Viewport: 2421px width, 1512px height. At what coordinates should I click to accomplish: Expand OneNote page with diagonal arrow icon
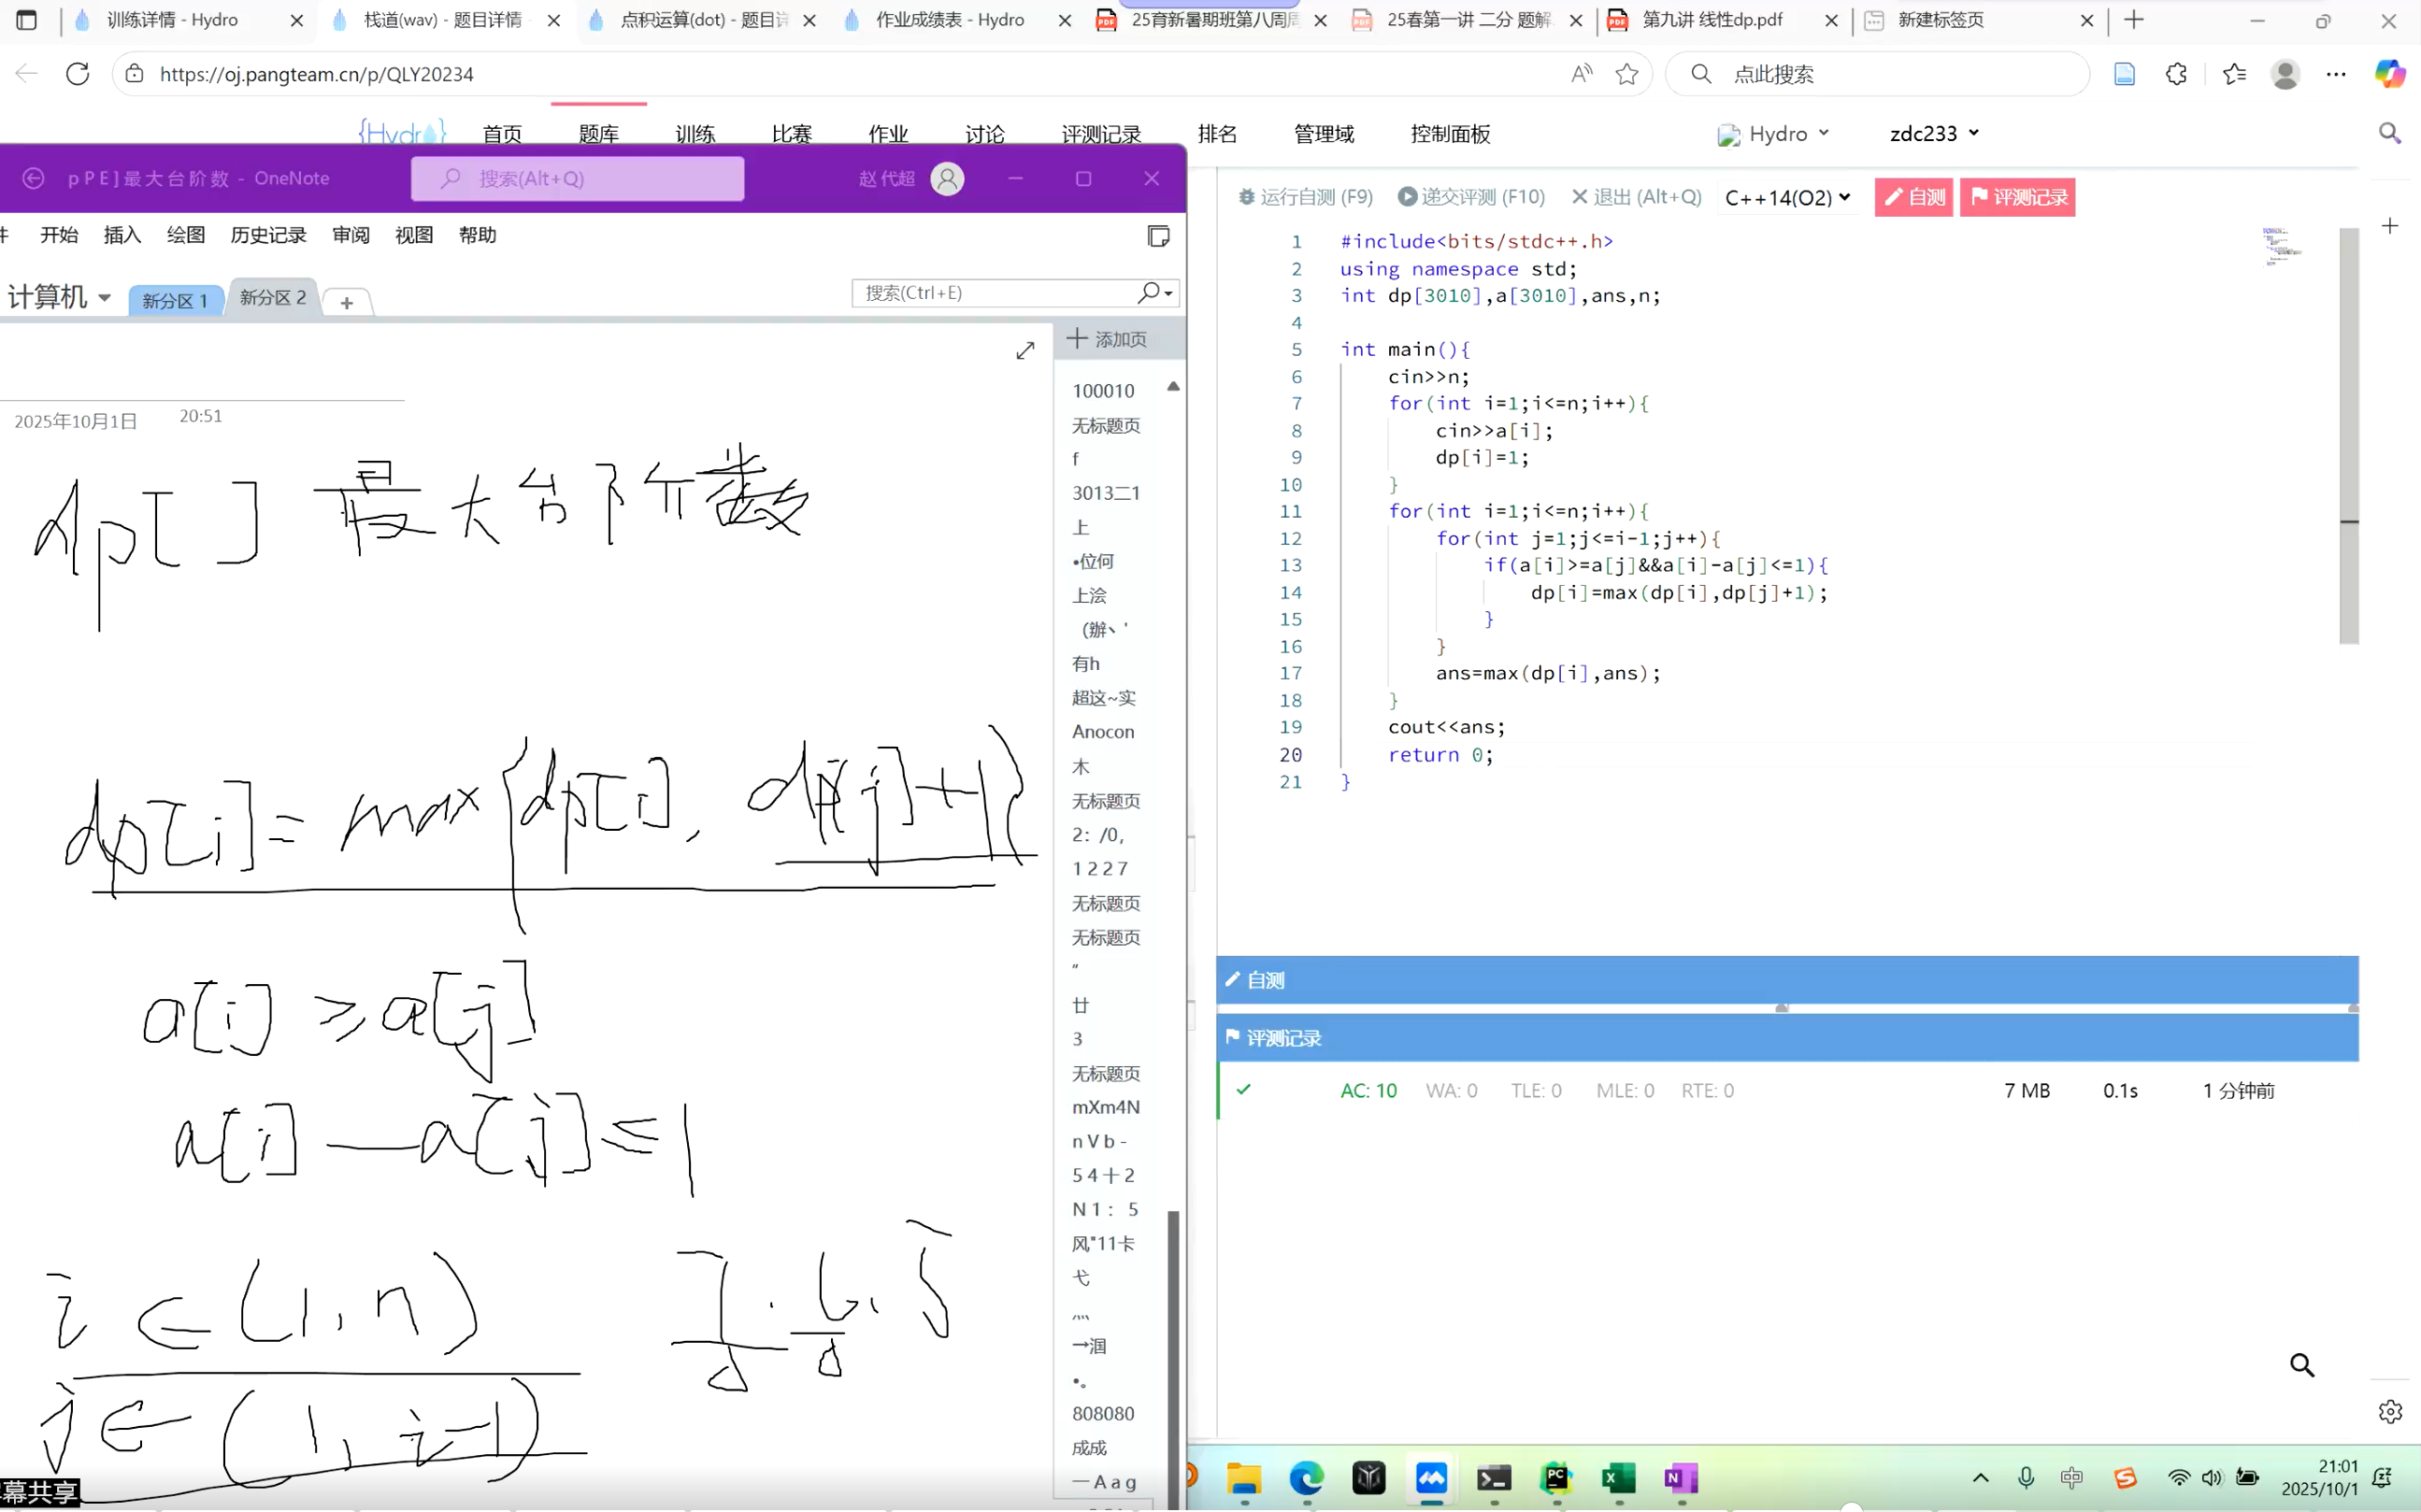(1025, 351)
